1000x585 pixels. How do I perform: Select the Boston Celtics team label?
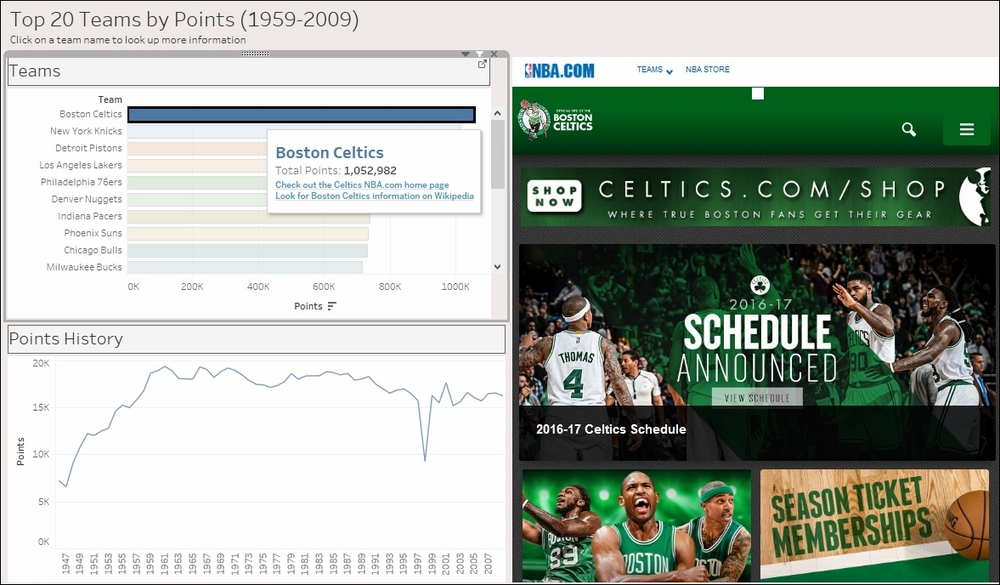[91, 114]
